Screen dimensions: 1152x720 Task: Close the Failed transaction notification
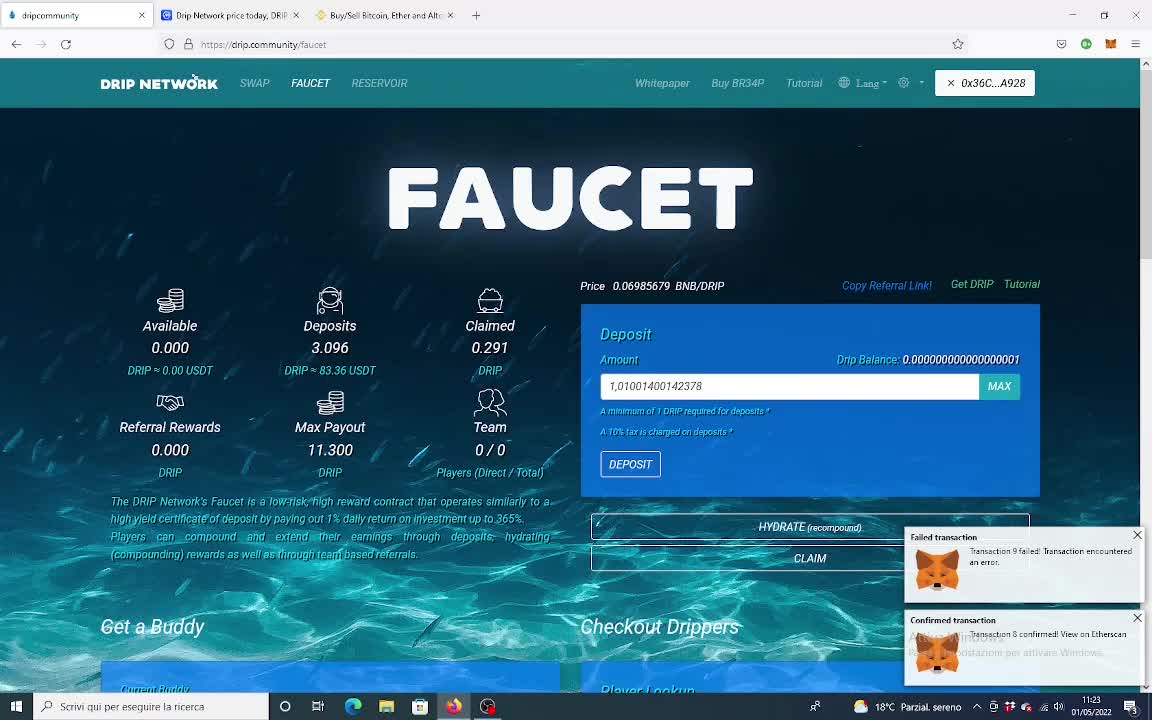1137,535
